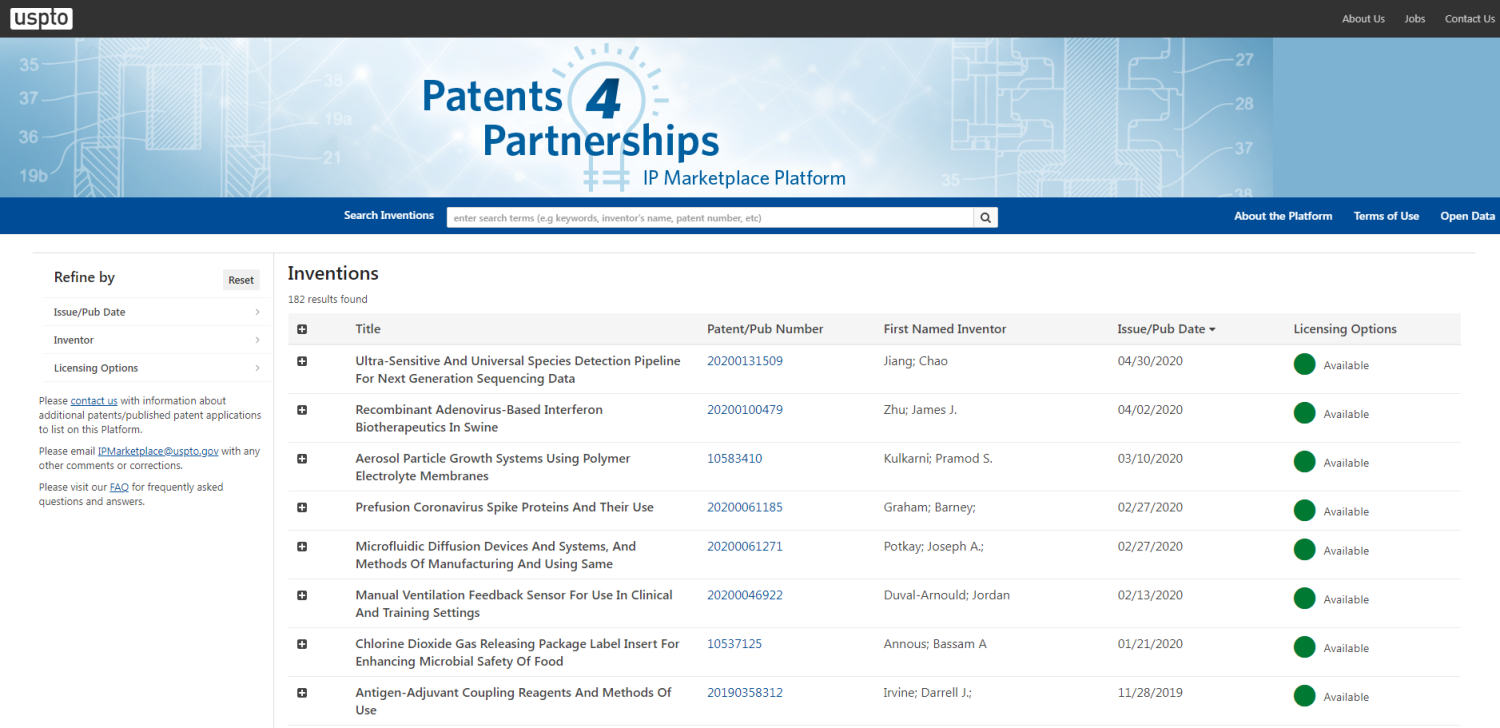The width and height of the screenshot is (1500, 728).
Task: Open patent publication 20200061185
Action: pyautogui.click(x=745, y=508)
